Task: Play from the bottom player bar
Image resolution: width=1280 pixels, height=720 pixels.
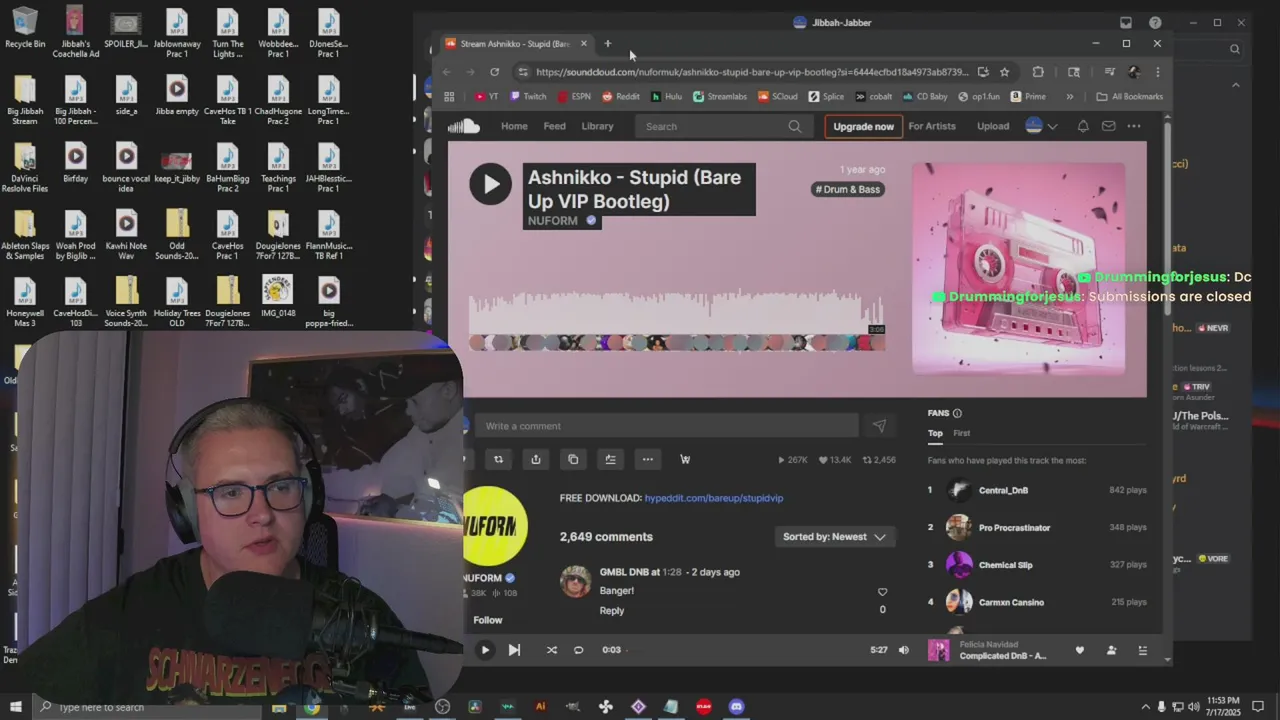Action: 485,650
